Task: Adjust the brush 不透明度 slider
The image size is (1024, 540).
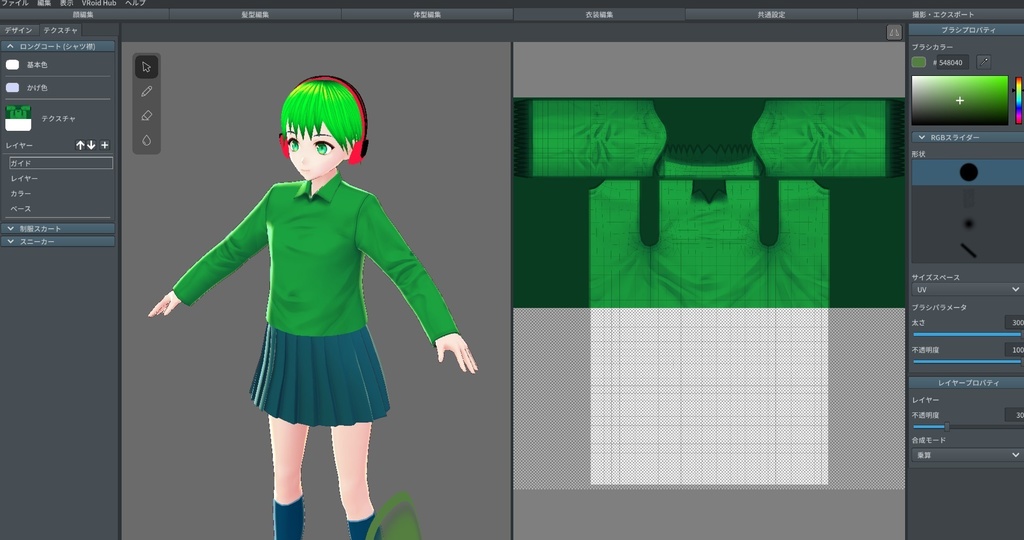Action: [967, 361]
